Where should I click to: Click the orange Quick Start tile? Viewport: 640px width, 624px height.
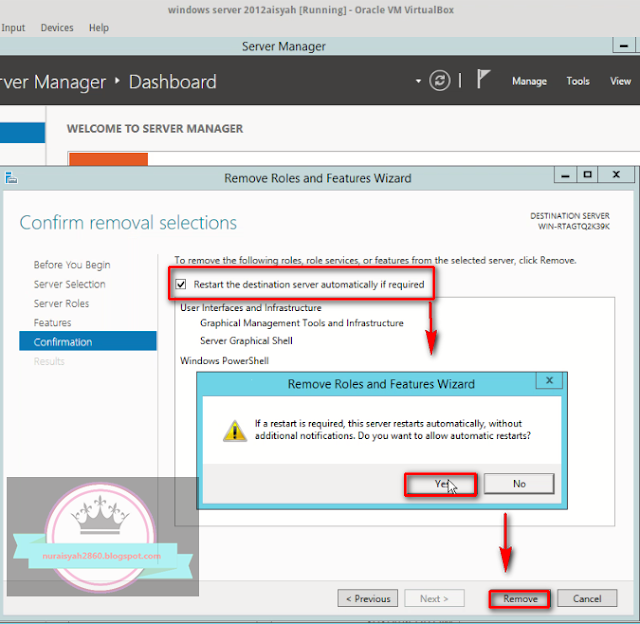[108, 159]
